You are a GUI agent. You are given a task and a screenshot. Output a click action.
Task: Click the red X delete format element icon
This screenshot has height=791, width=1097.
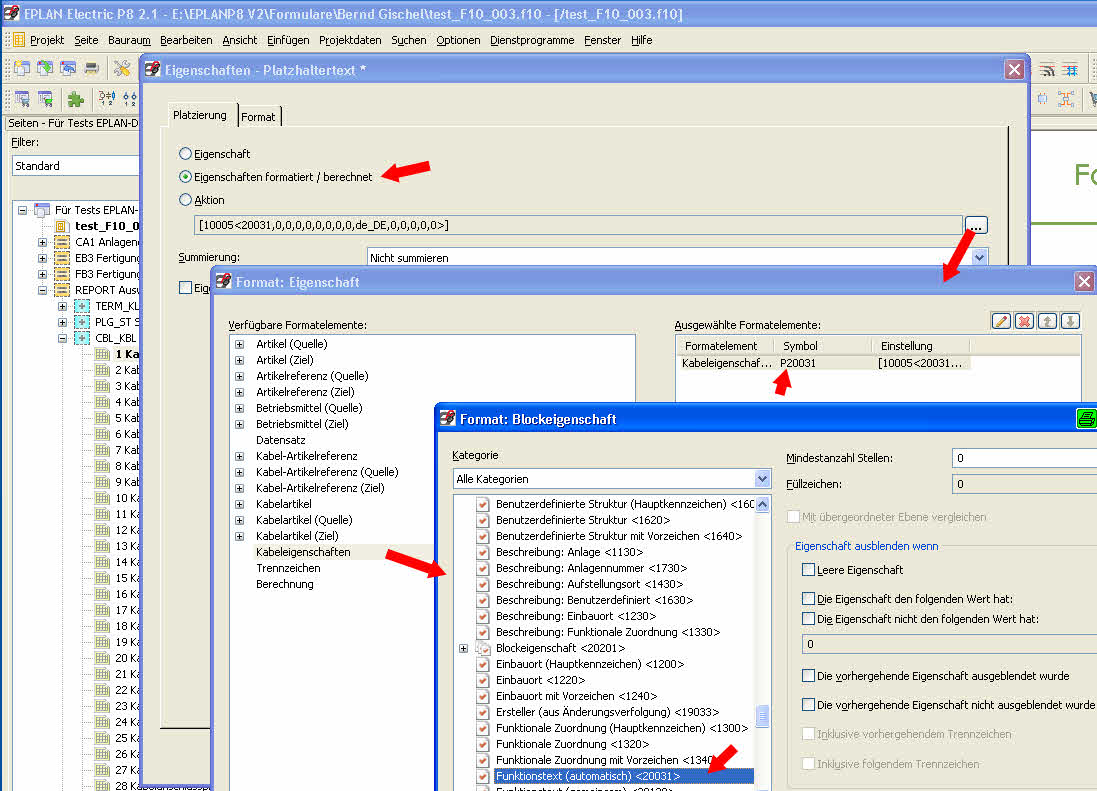[1024, 321]
